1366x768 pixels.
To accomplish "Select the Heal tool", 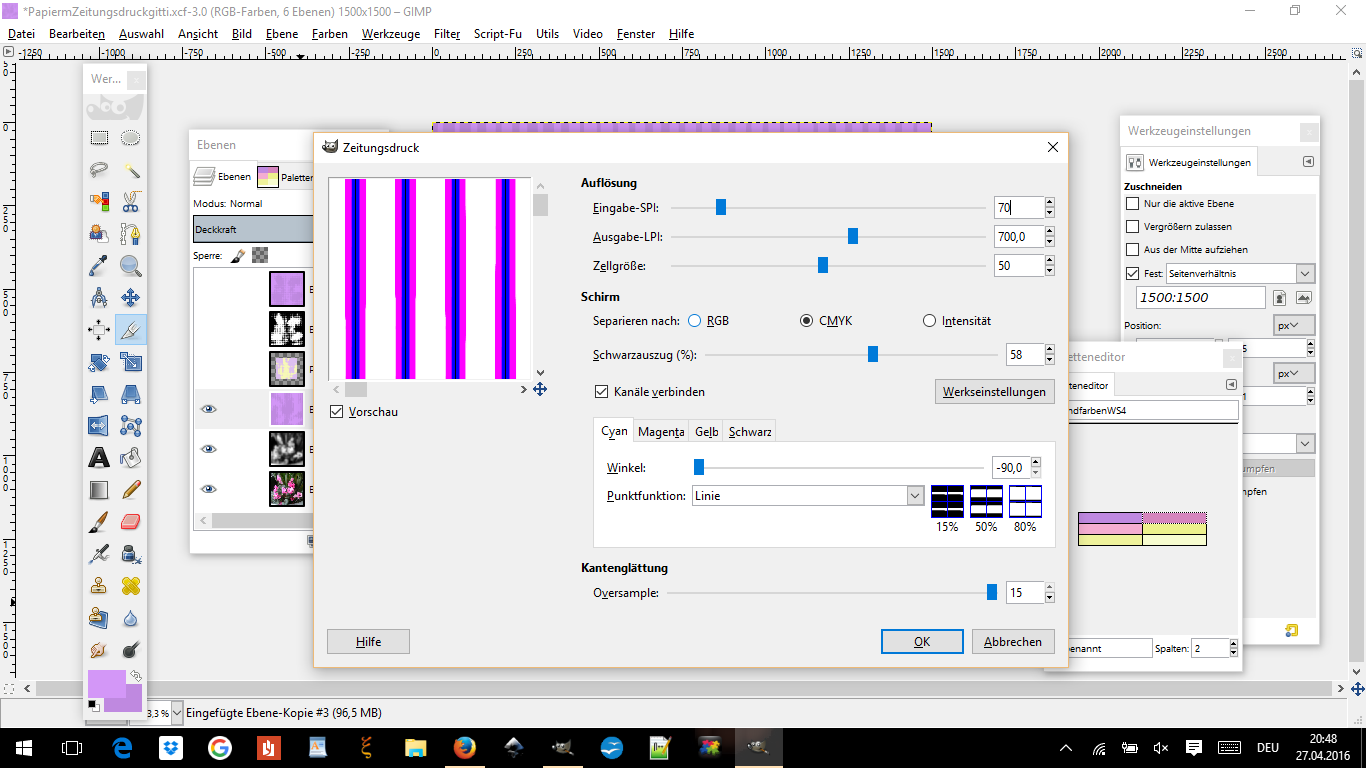I will pyautogui.click(x=131, y=586).
